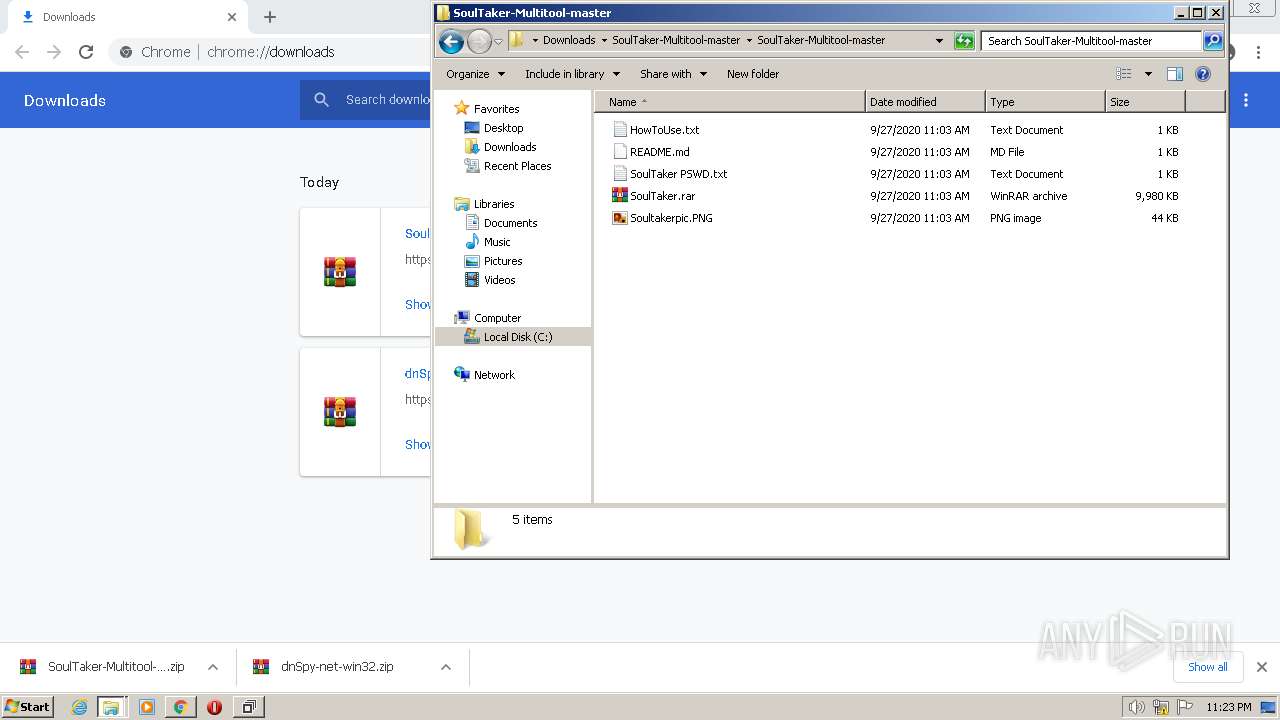Image resolution: width=1280 pixels, height=720 pixels.
Task: Click Show all downloads button
Action: tap(1207, 667)
